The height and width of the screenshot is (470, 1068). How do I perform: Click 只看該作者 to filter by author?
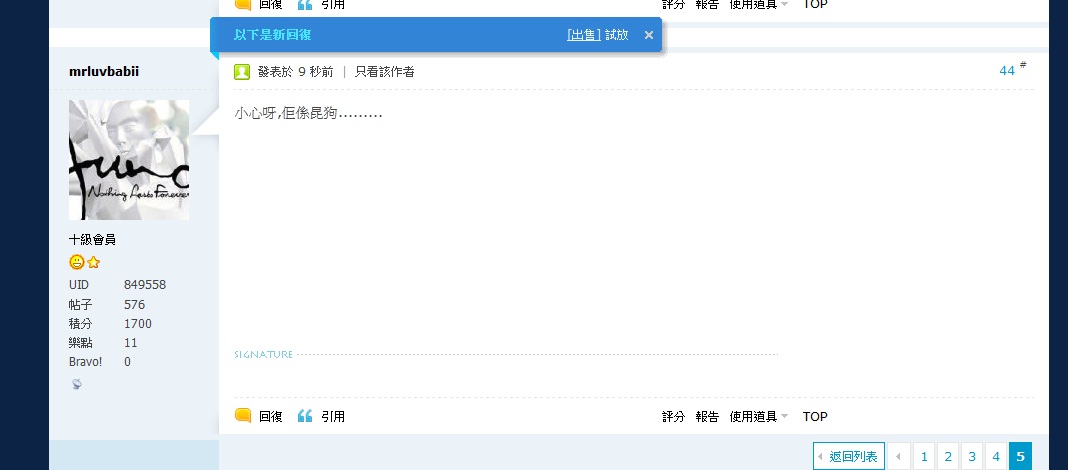tap(384, 72)
